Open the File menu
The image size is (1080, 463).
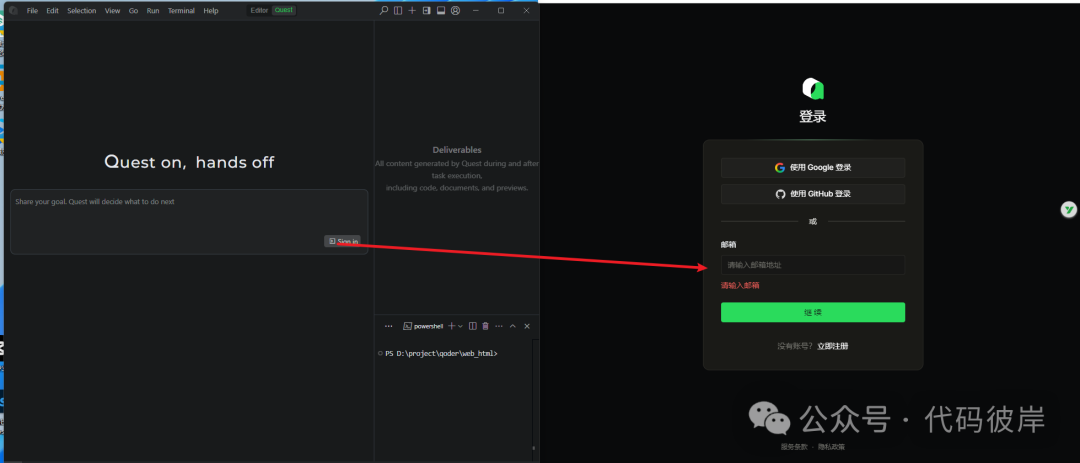32,10
